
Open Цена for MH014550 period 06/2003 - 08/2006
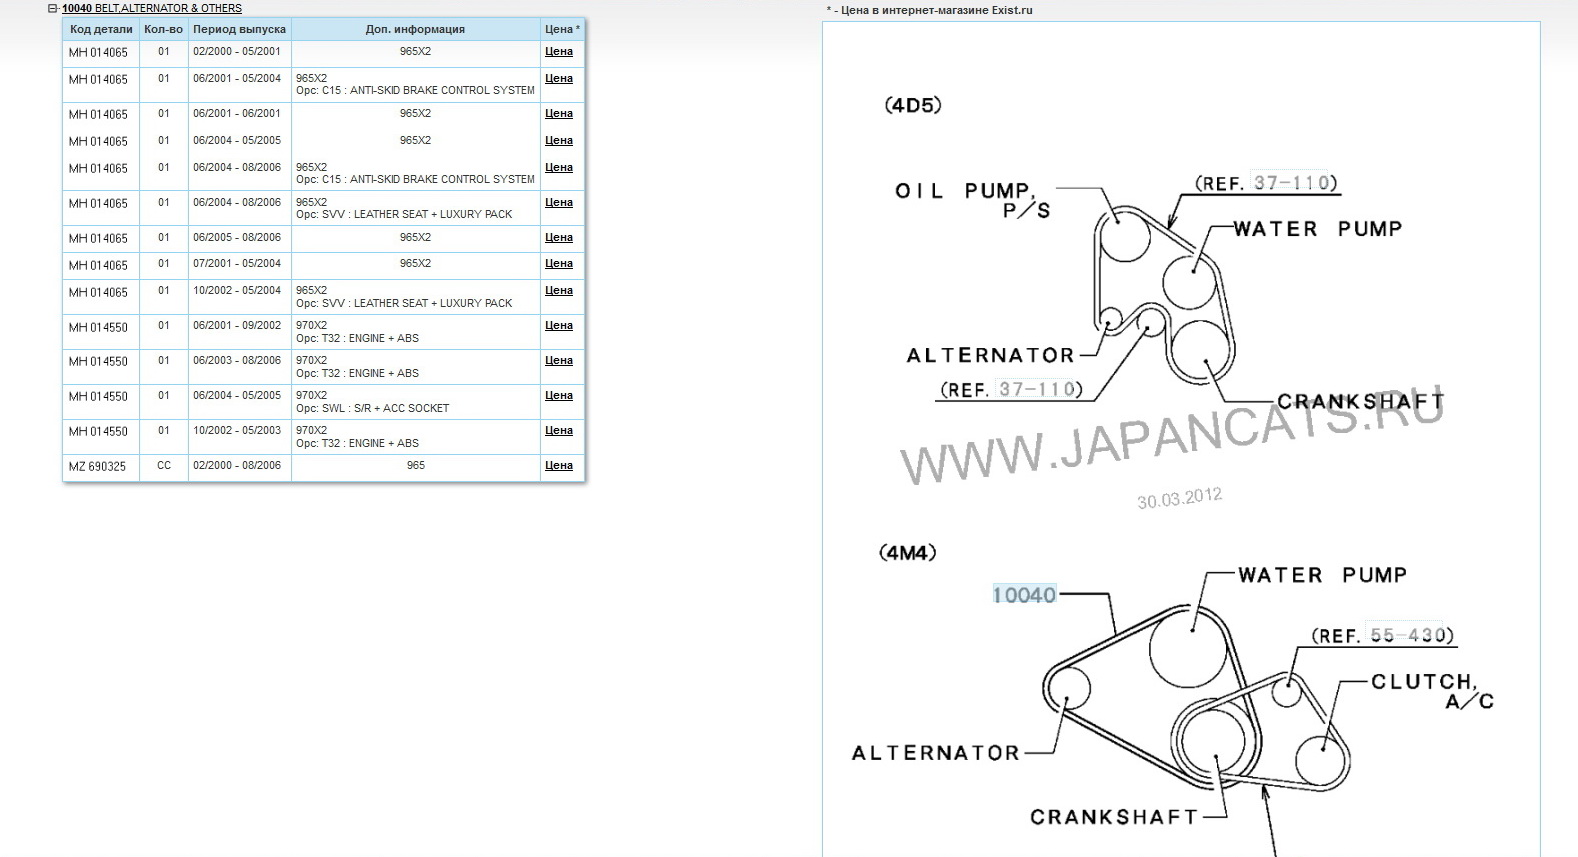(x=559, y=360)
